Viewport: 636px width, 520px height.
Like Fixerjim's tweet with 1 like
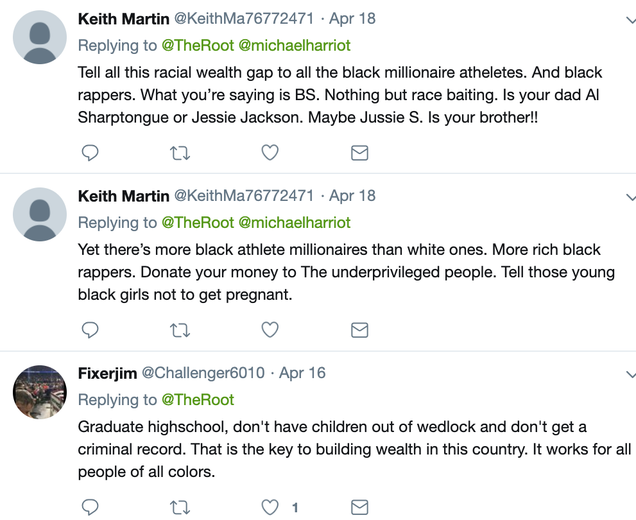point(270,507)
